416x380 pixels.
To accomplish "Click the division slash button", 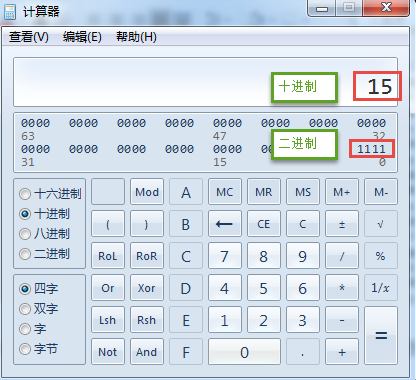I will [342, 256].
